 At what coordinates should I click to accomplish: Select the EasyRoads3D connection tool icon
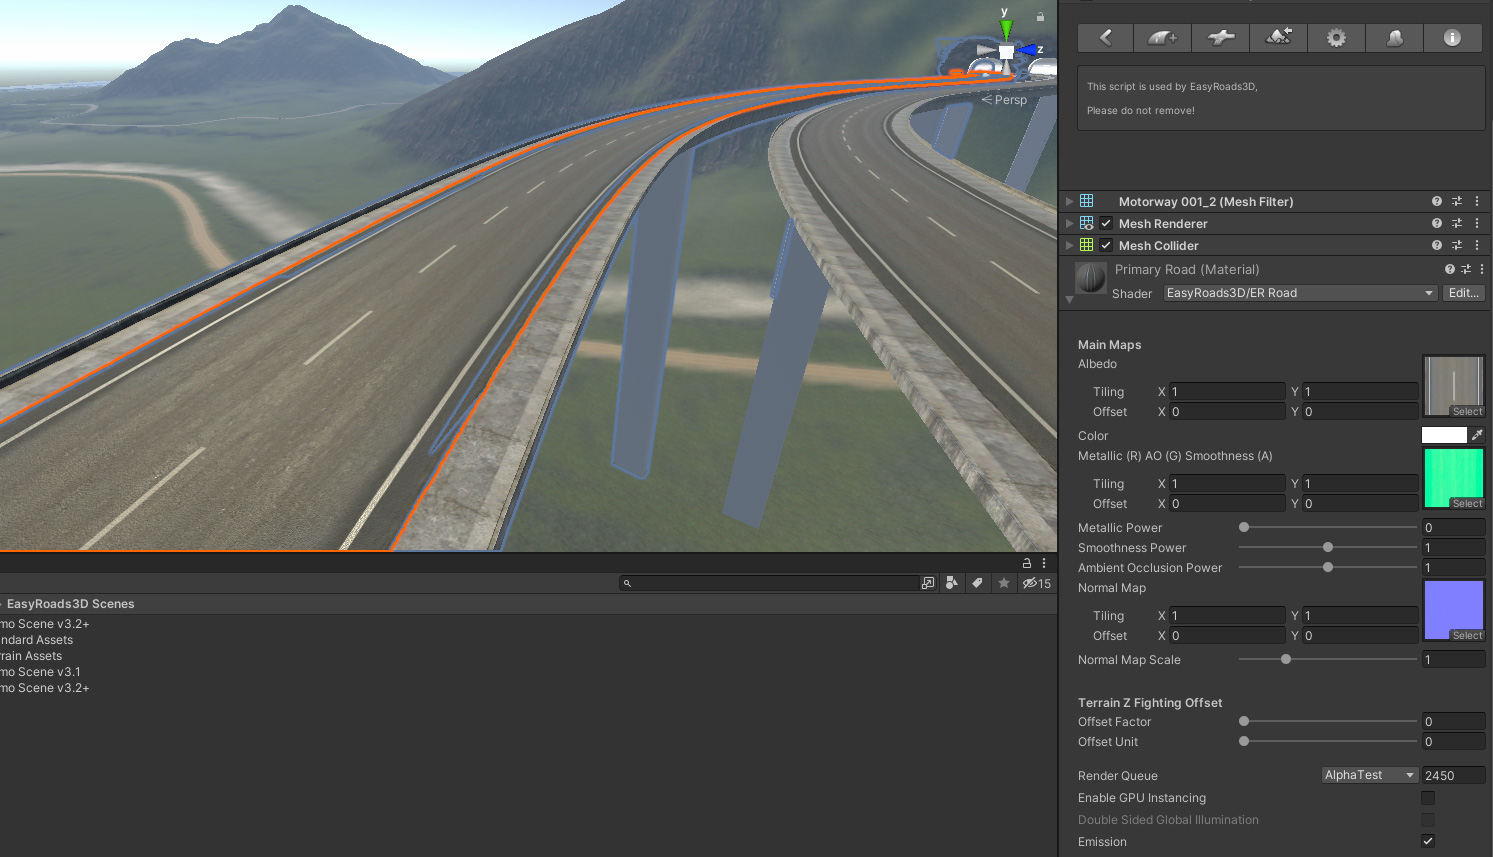1220,37
